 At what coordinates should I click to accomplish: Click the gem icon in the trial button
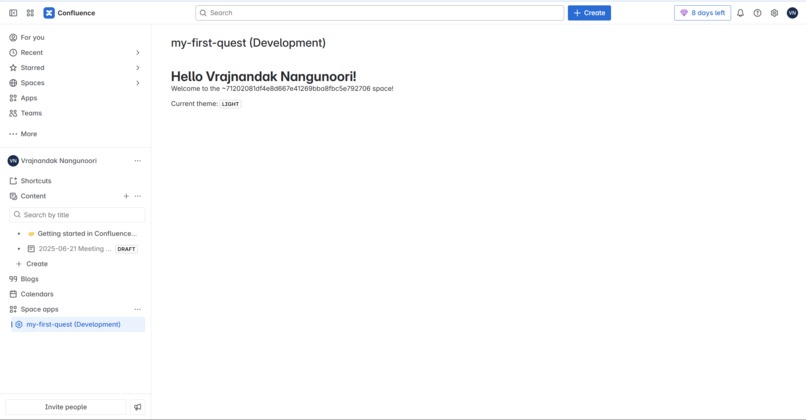[x=684, y=13]
